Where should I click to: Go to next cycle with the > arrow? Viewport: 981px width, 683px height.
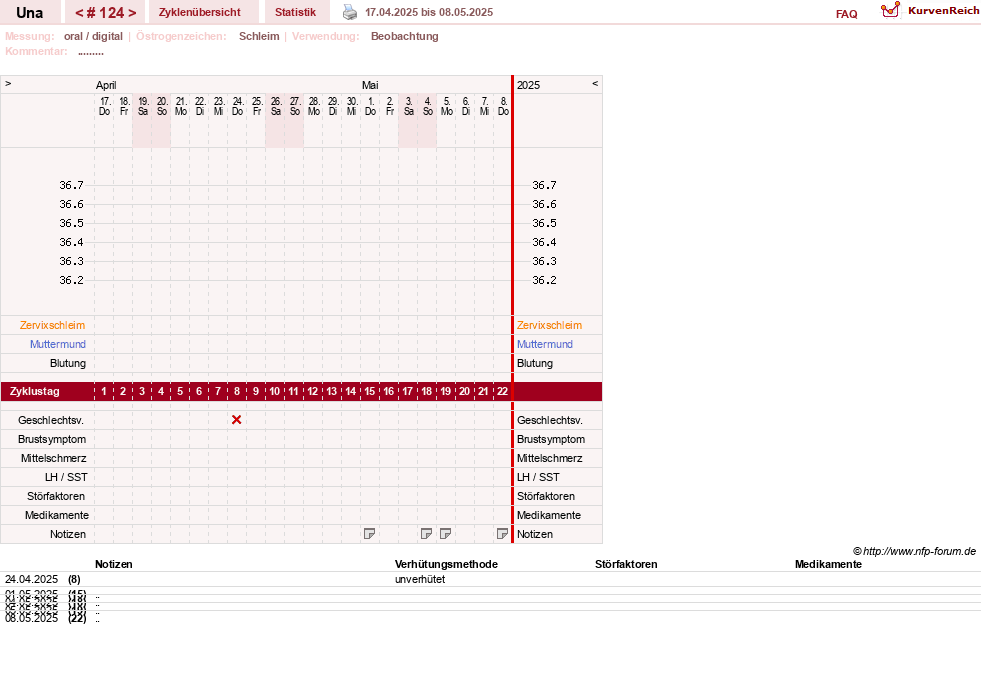click(132, 13)
